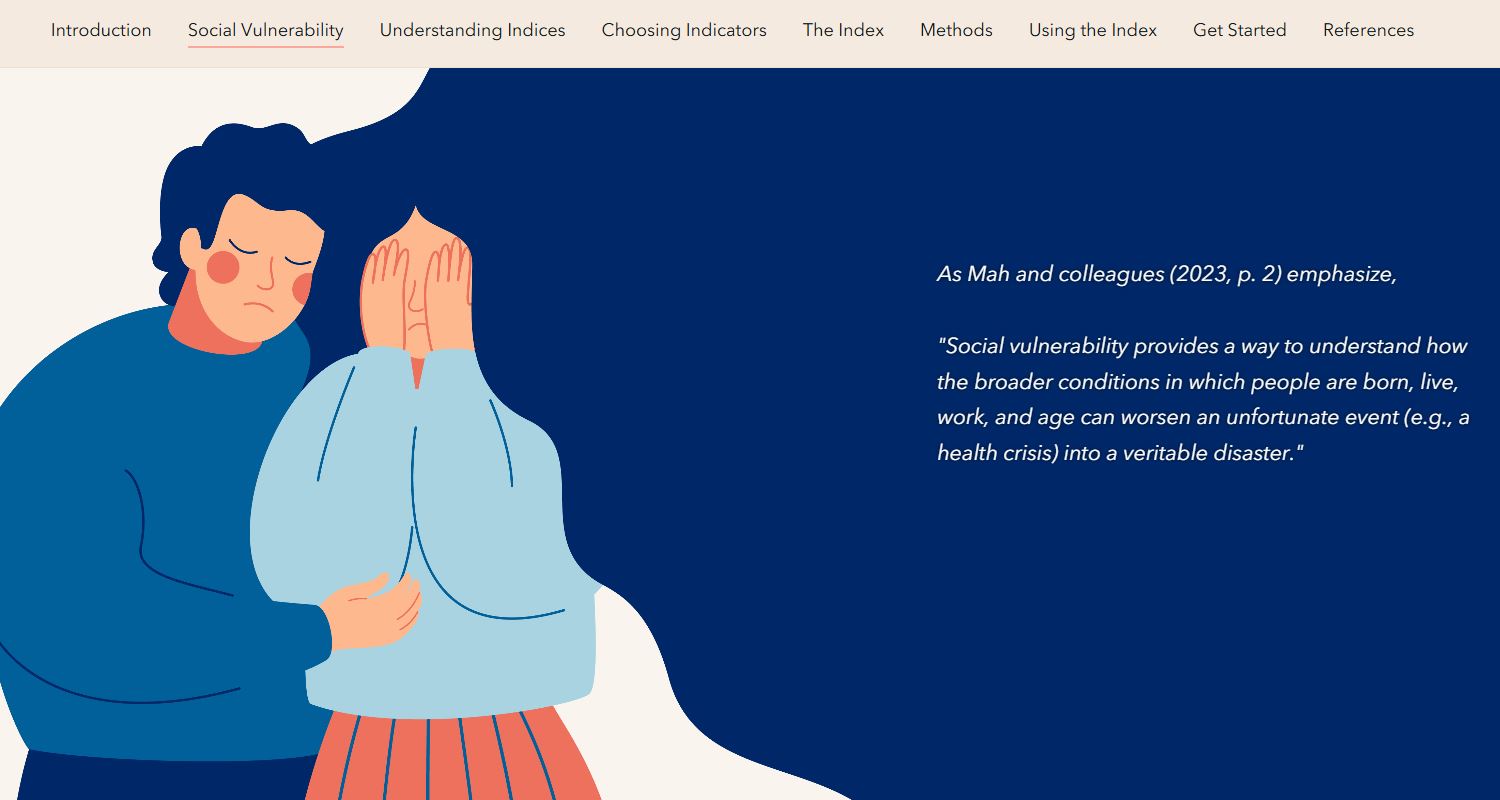Select the Social Vulnerability tab
The width and height of the screenshot is (1500, 800).
[265, 30]
